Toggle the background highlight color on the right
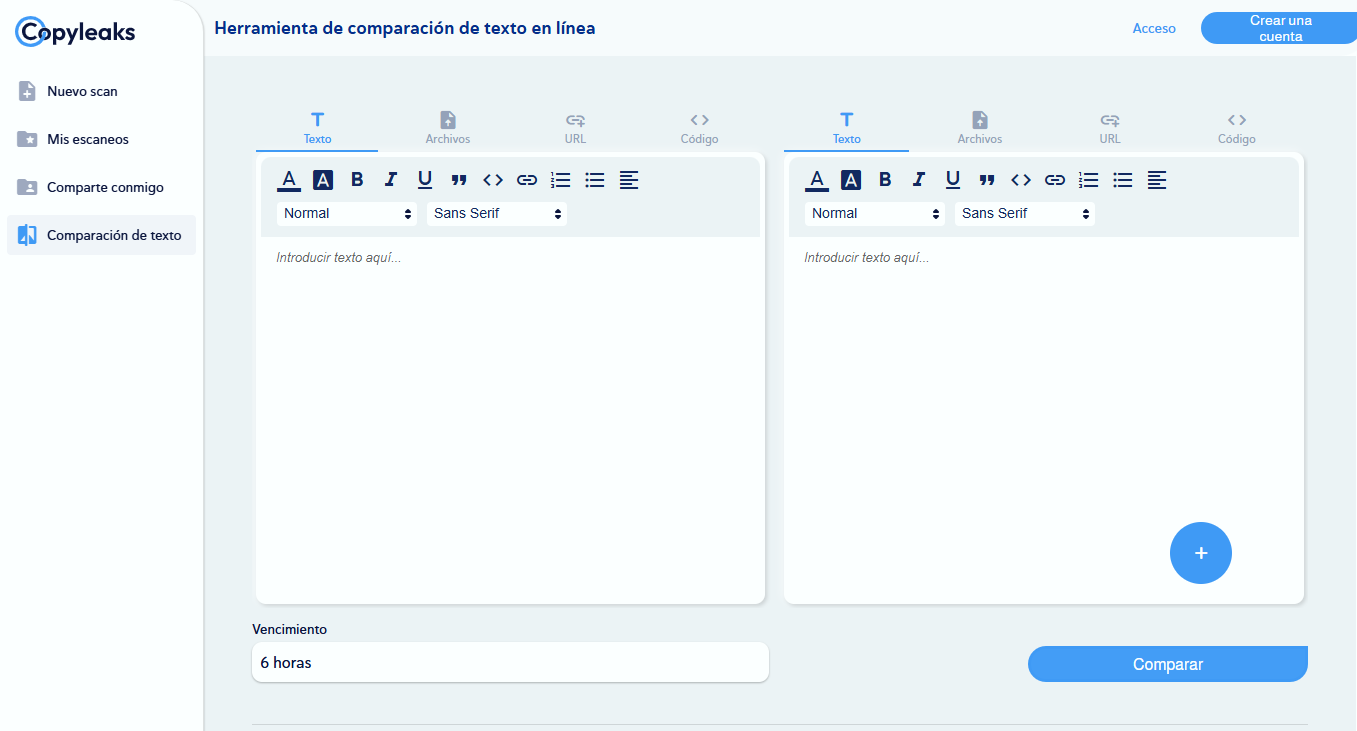 [850, 179]
